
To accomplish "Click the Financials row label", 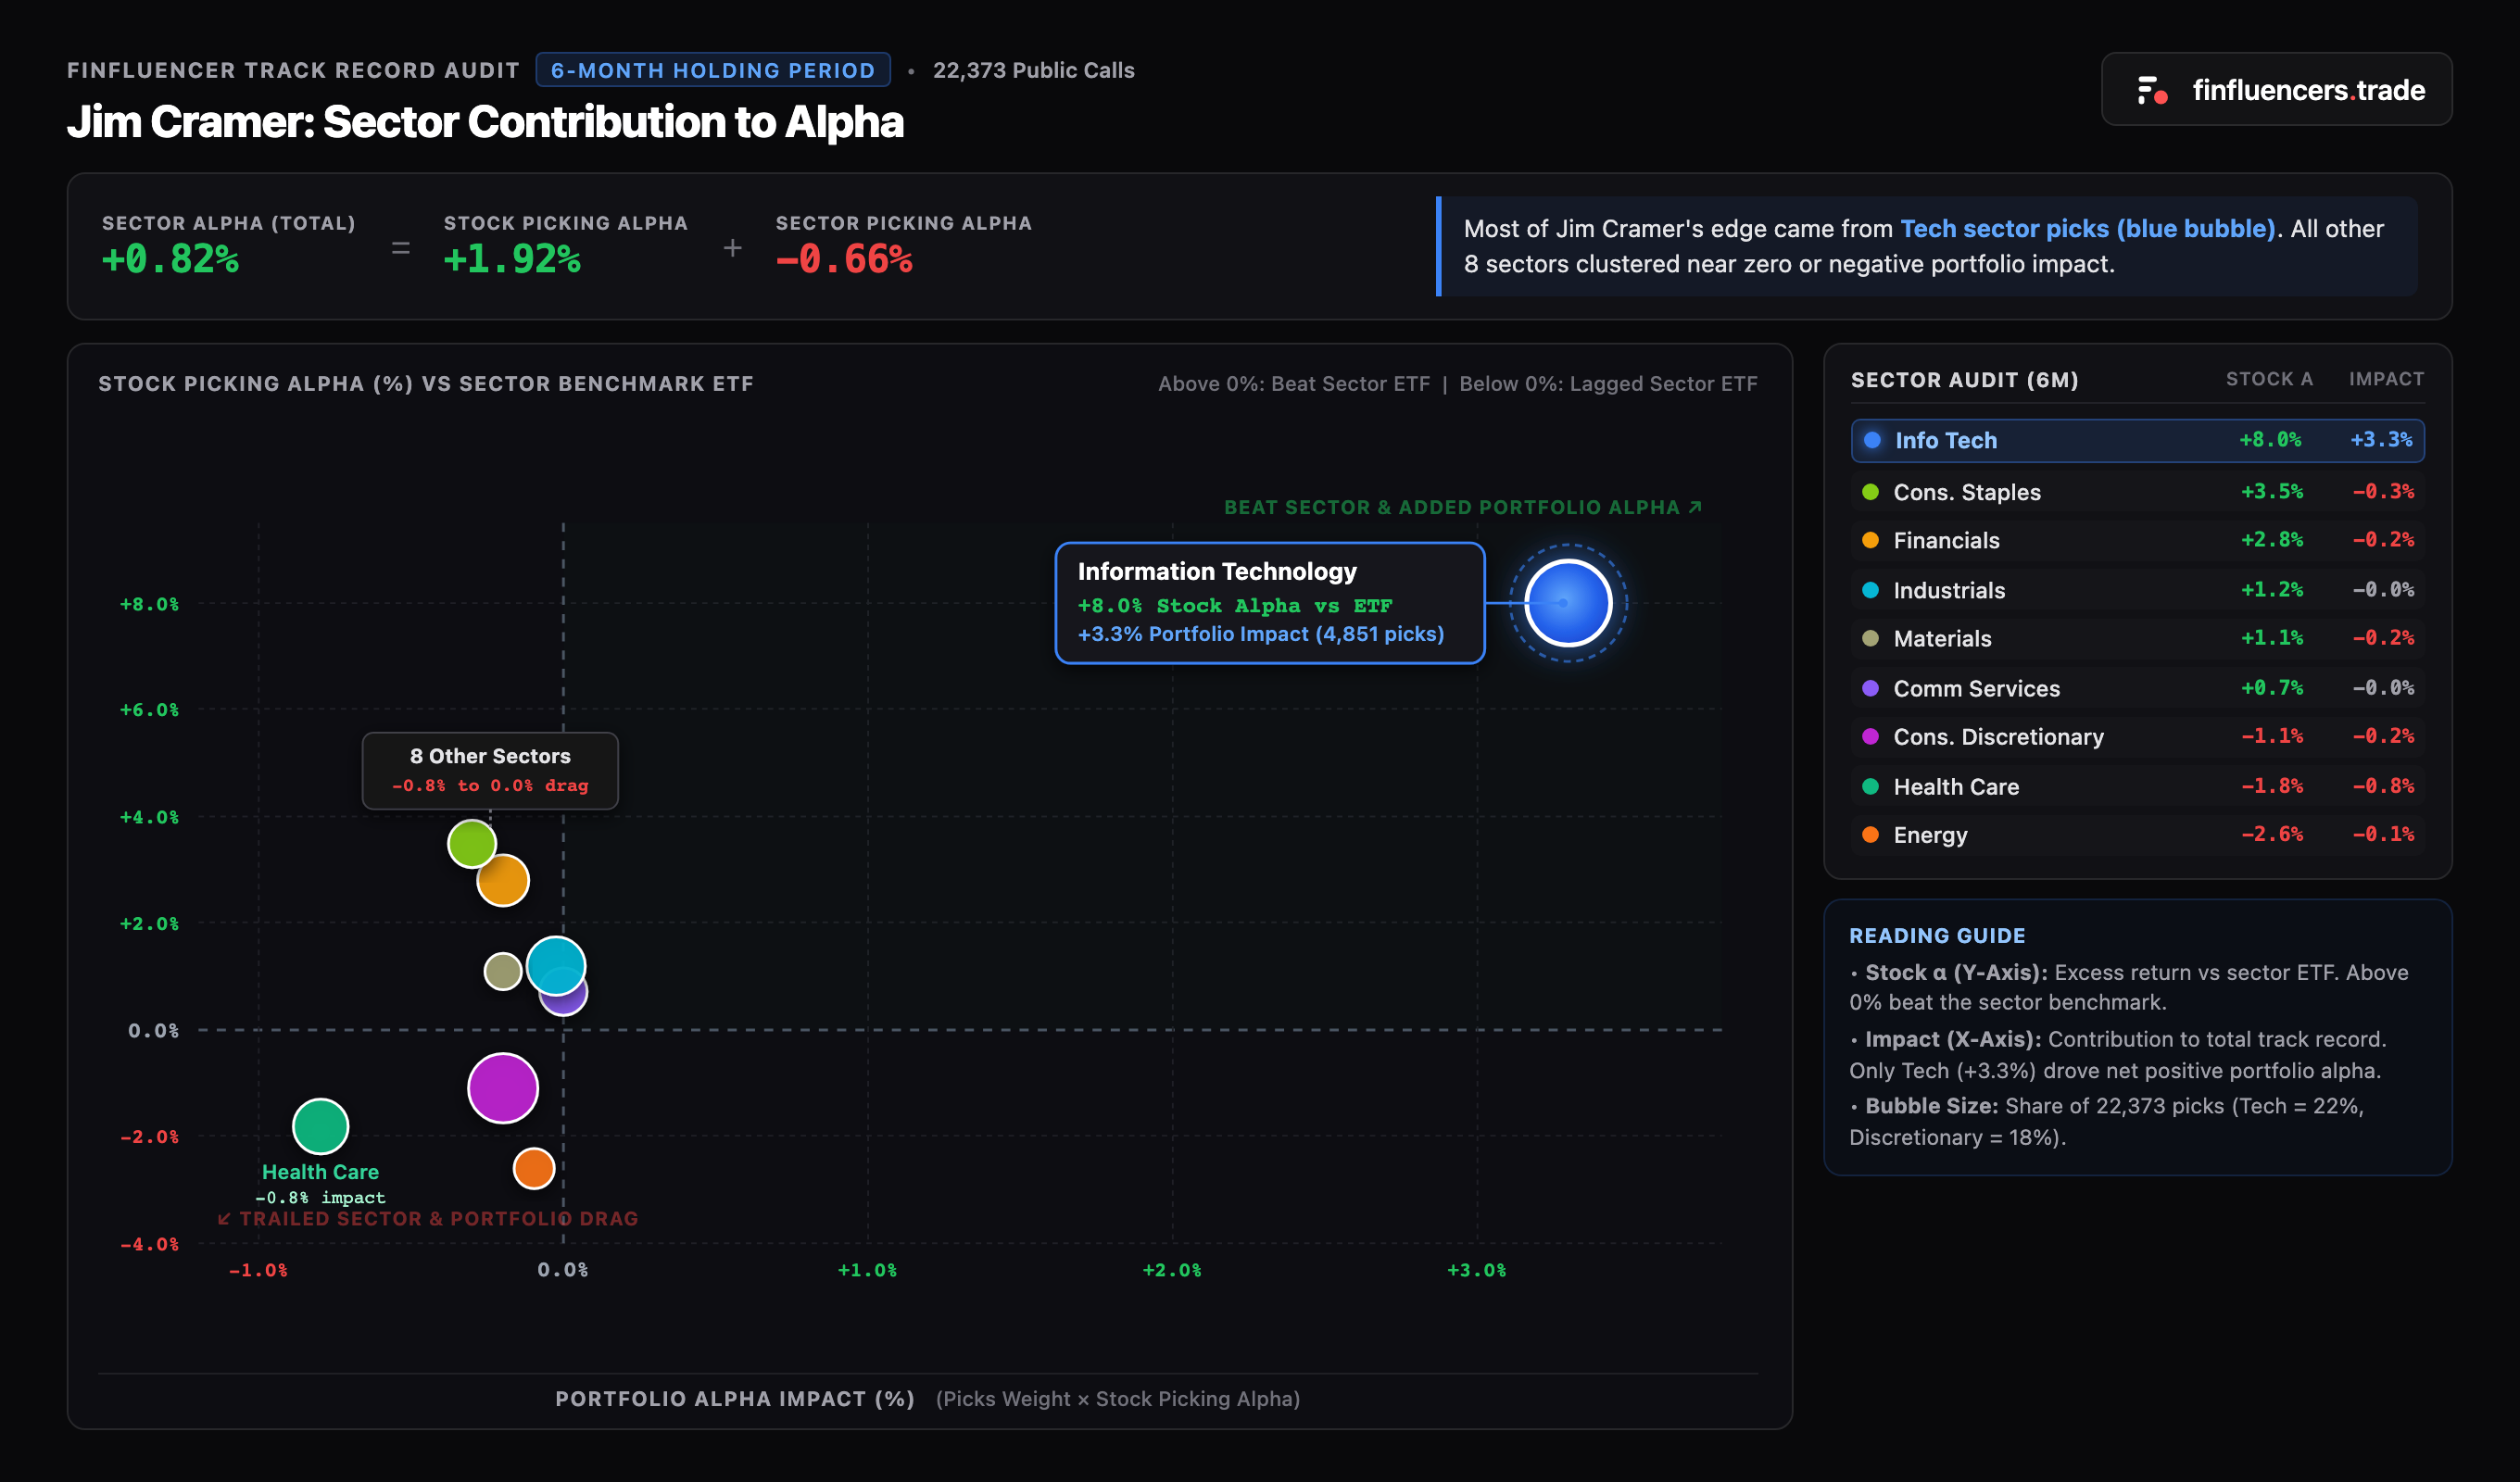I will 1946,540.
